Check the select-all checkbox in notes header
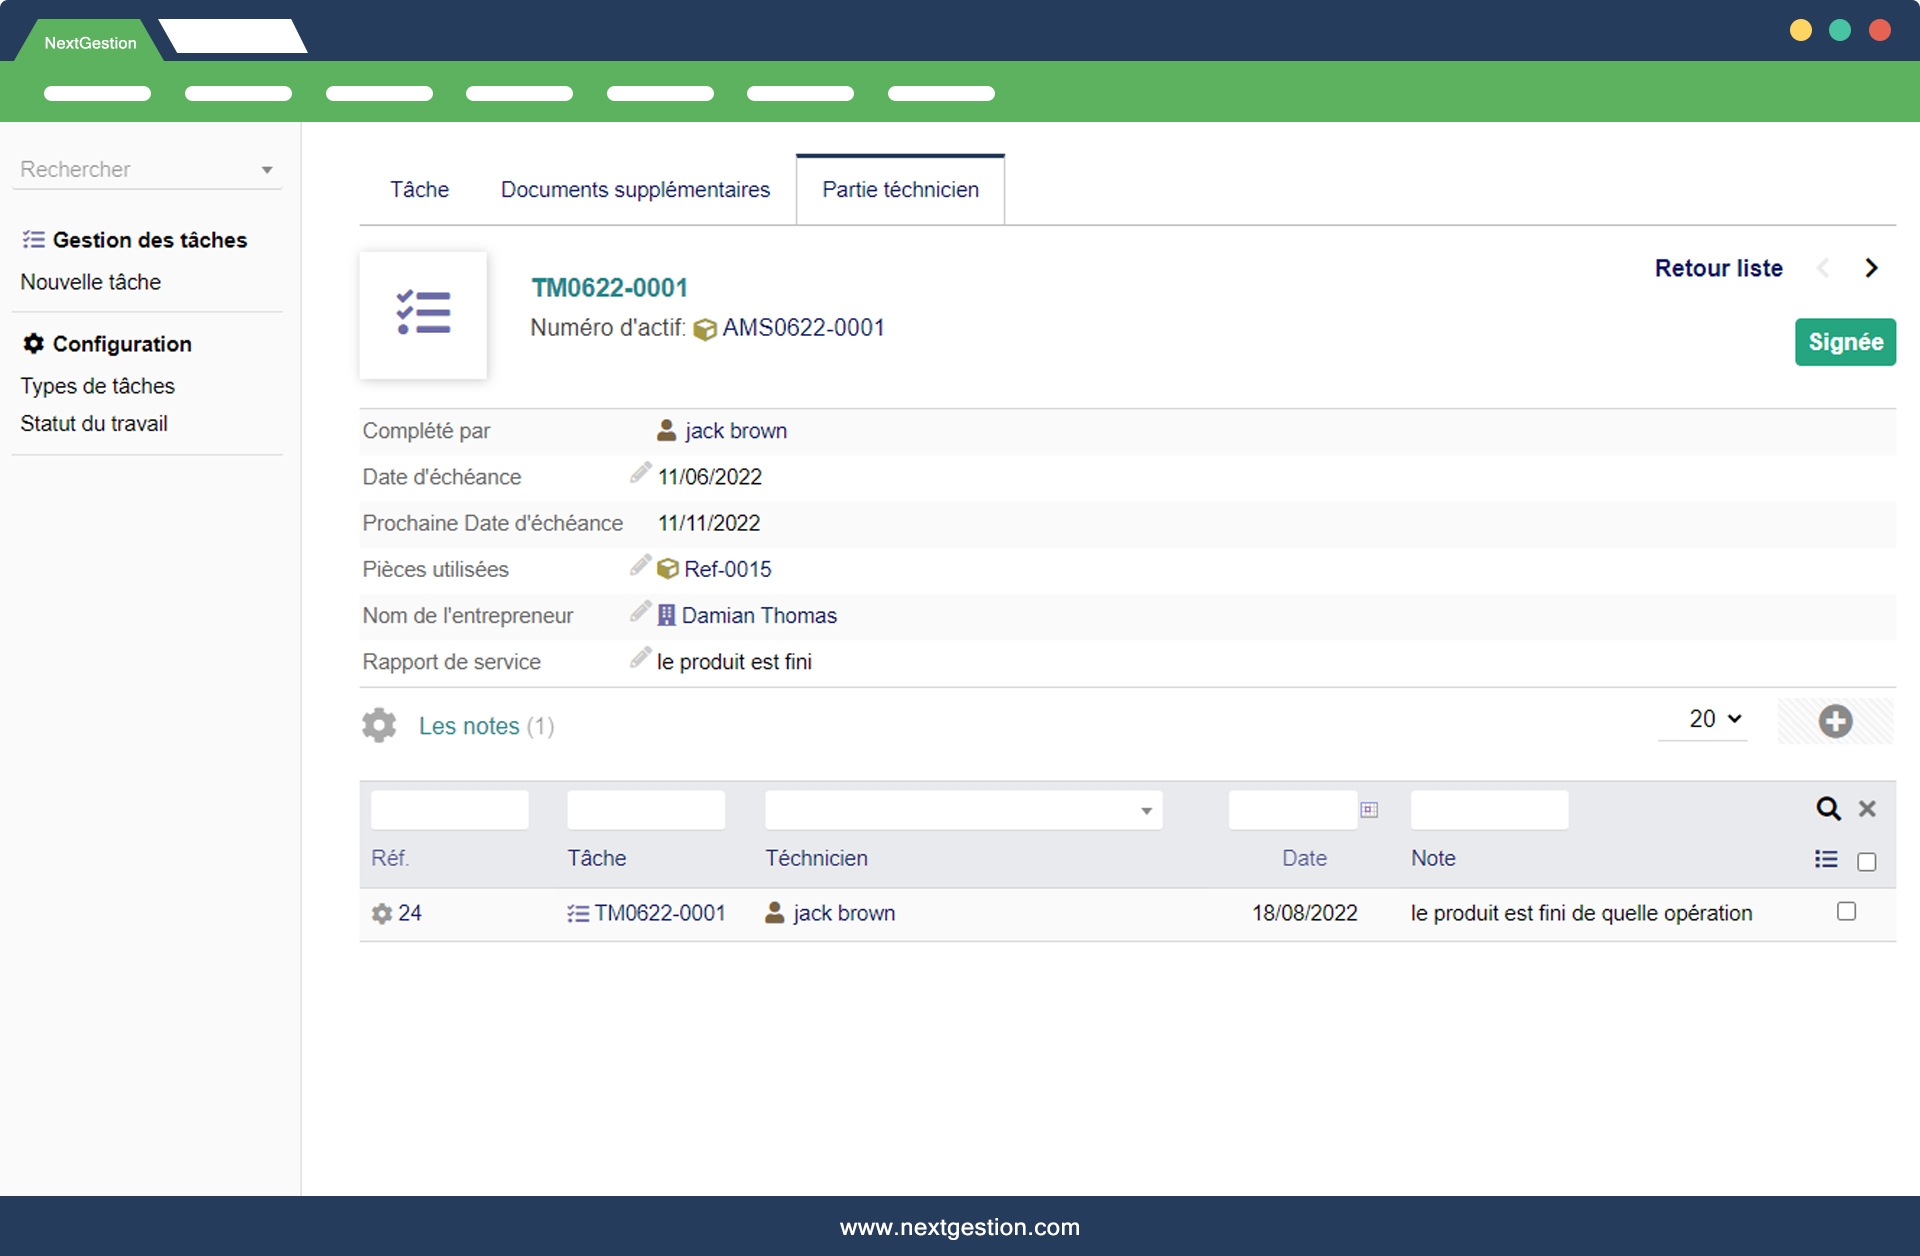Screen dimensions: 1920x1256 [1866, 861]
